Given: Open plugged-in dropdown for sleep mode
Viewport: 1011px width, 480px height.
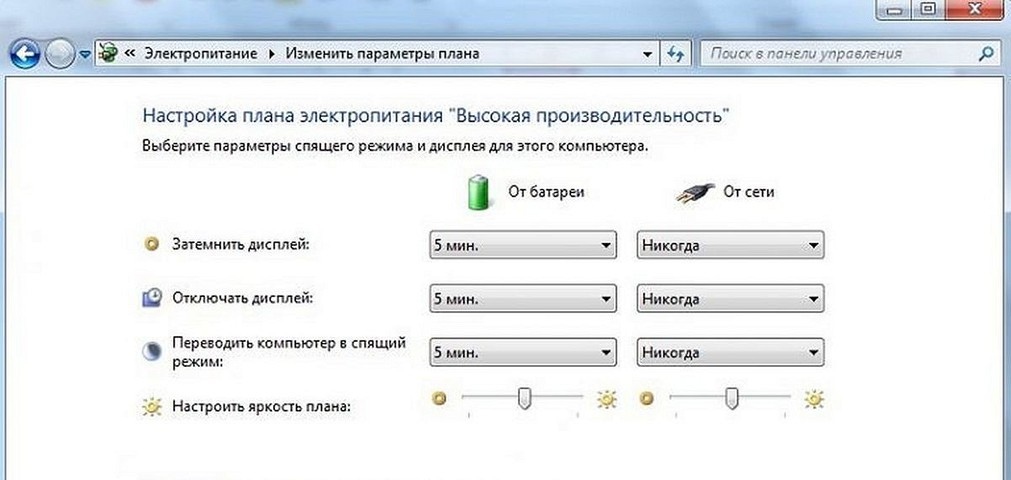Looking at the screenshot, I should coord(731,352).
